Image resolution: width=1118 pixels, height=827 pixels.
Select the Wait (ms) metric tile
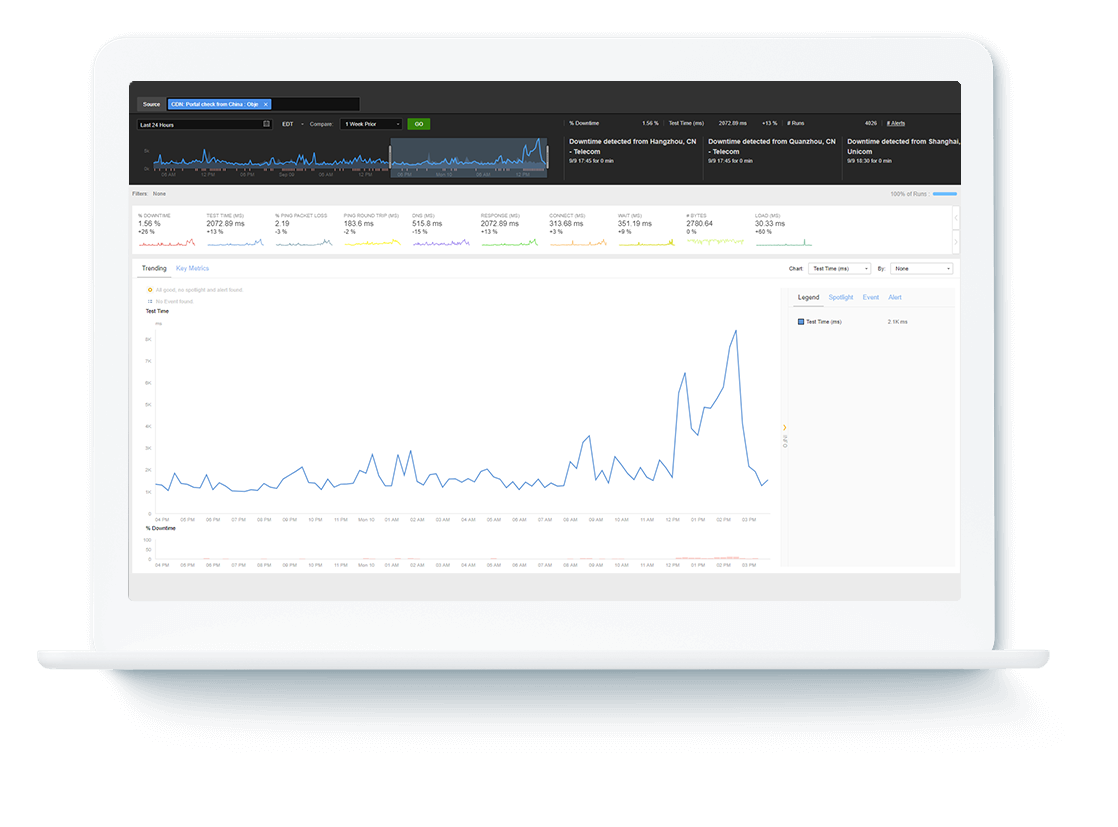[x=646, y=230]
